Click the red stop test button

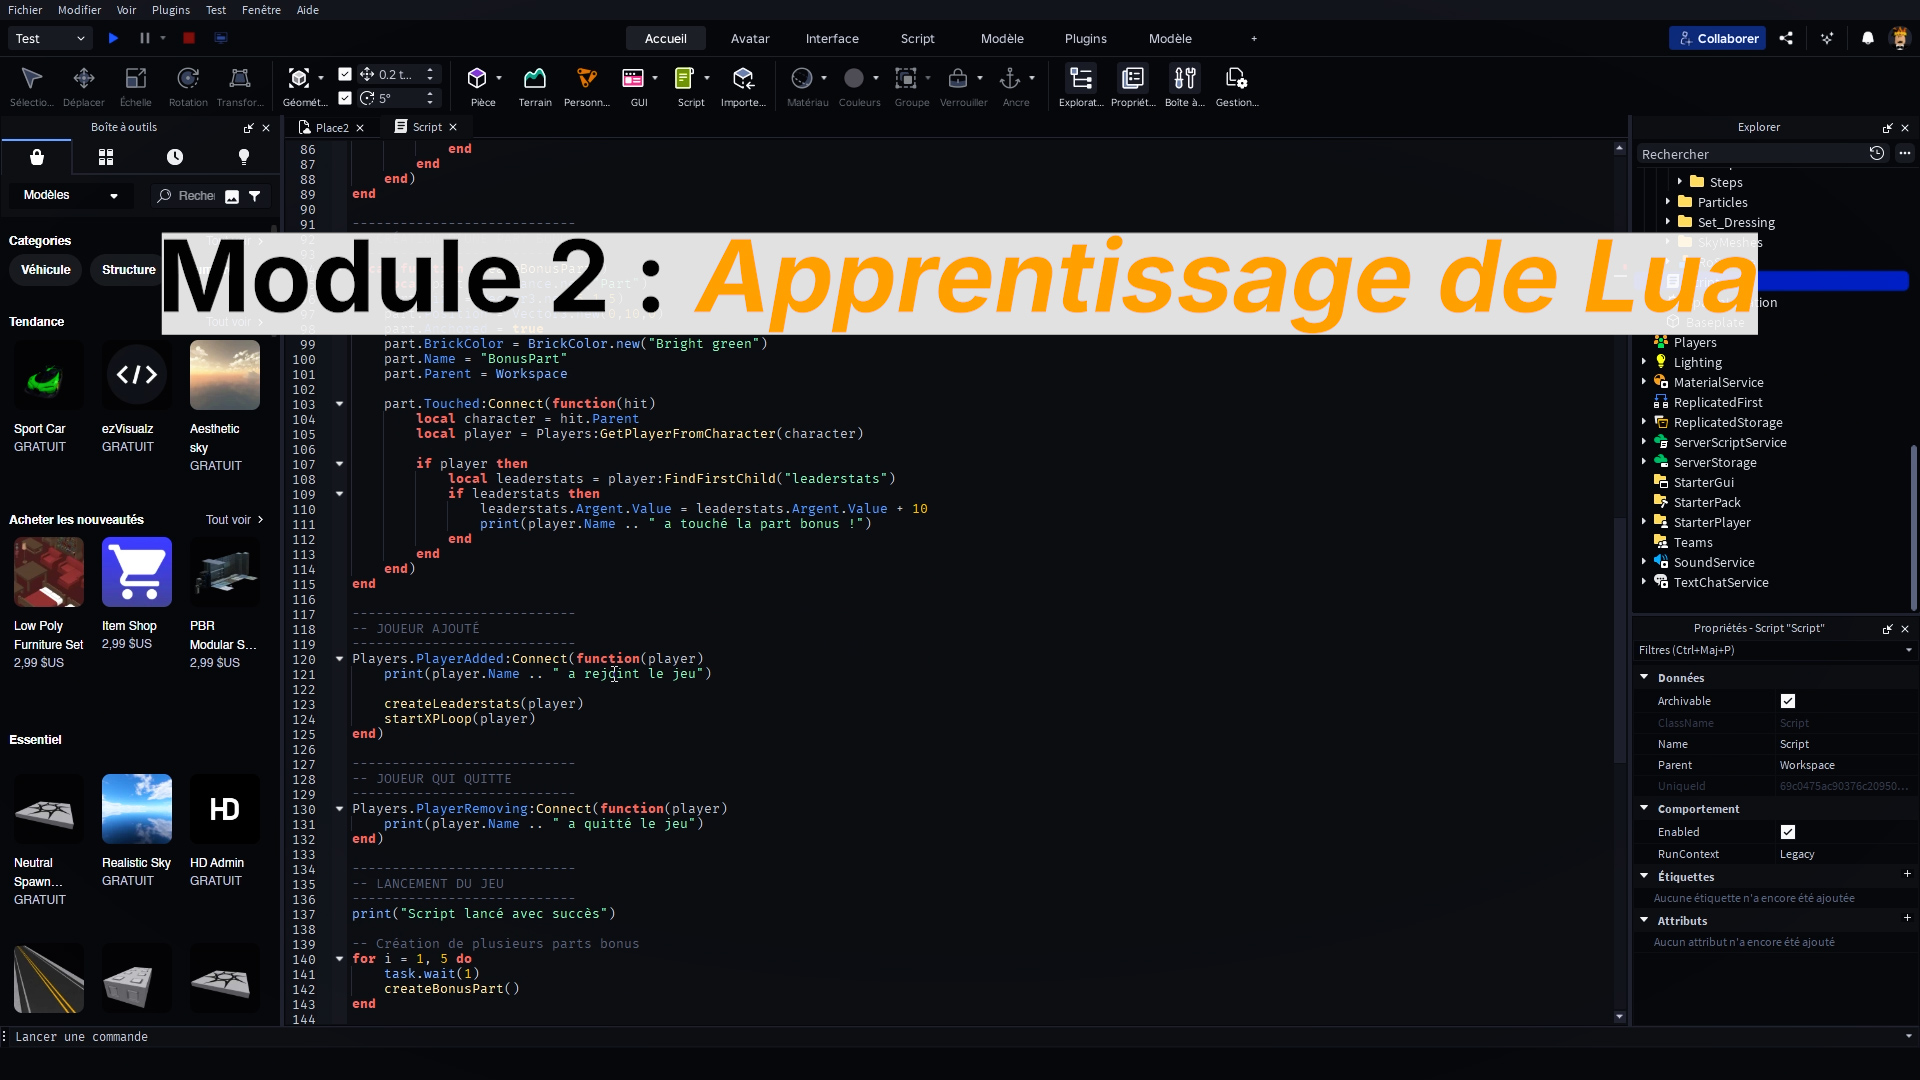[x=188, y=38]
